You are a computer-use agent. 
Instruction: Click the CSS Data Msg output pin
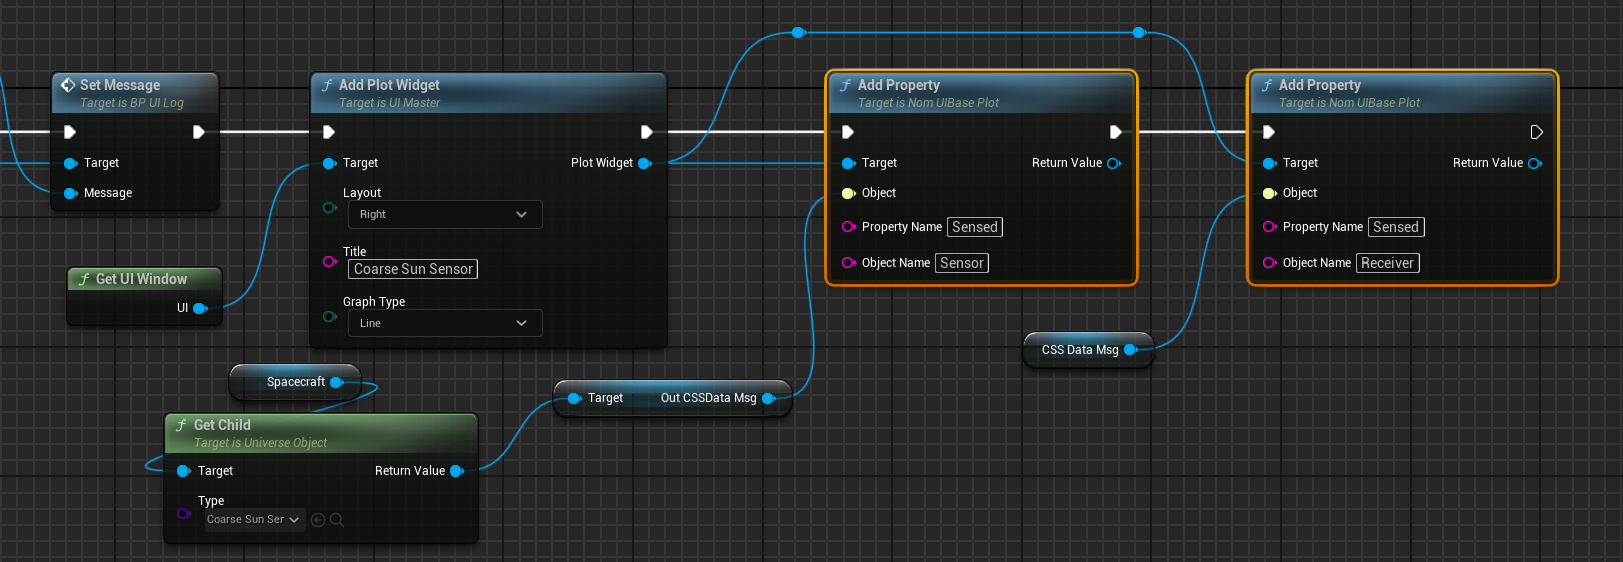tap(1131, 350)
